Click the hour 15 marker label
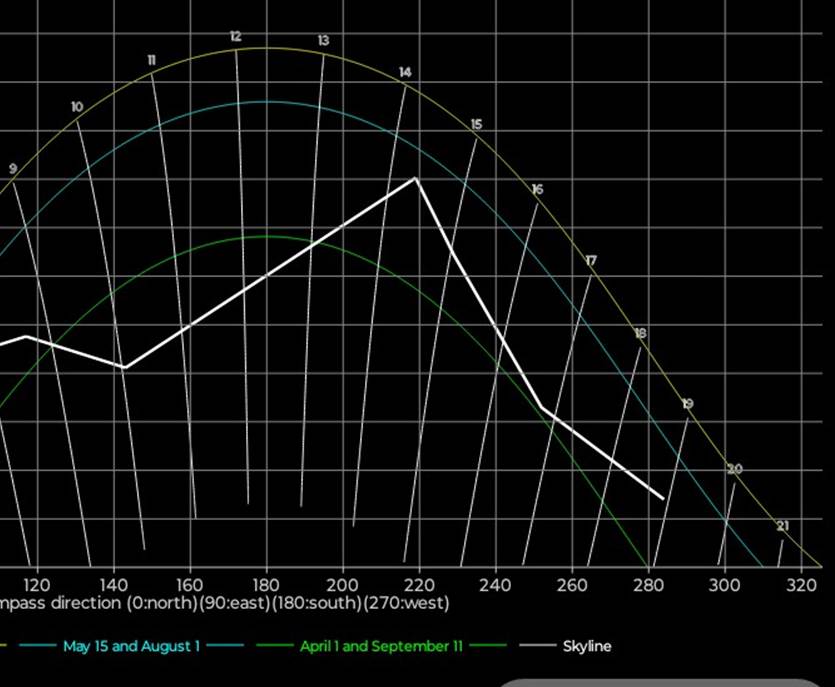The height and width of the screenshot is (687, 835). point(476,124)
